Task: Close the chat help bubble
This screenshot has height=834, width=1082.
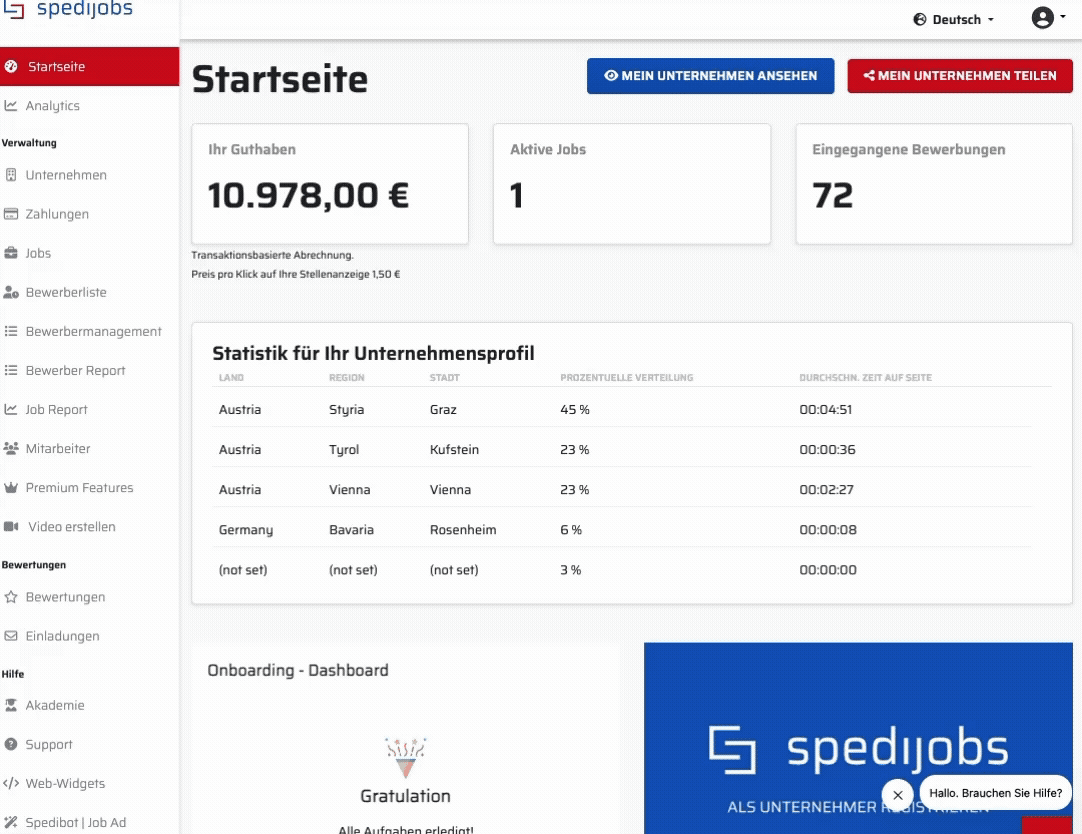Action: coord(897,795)
